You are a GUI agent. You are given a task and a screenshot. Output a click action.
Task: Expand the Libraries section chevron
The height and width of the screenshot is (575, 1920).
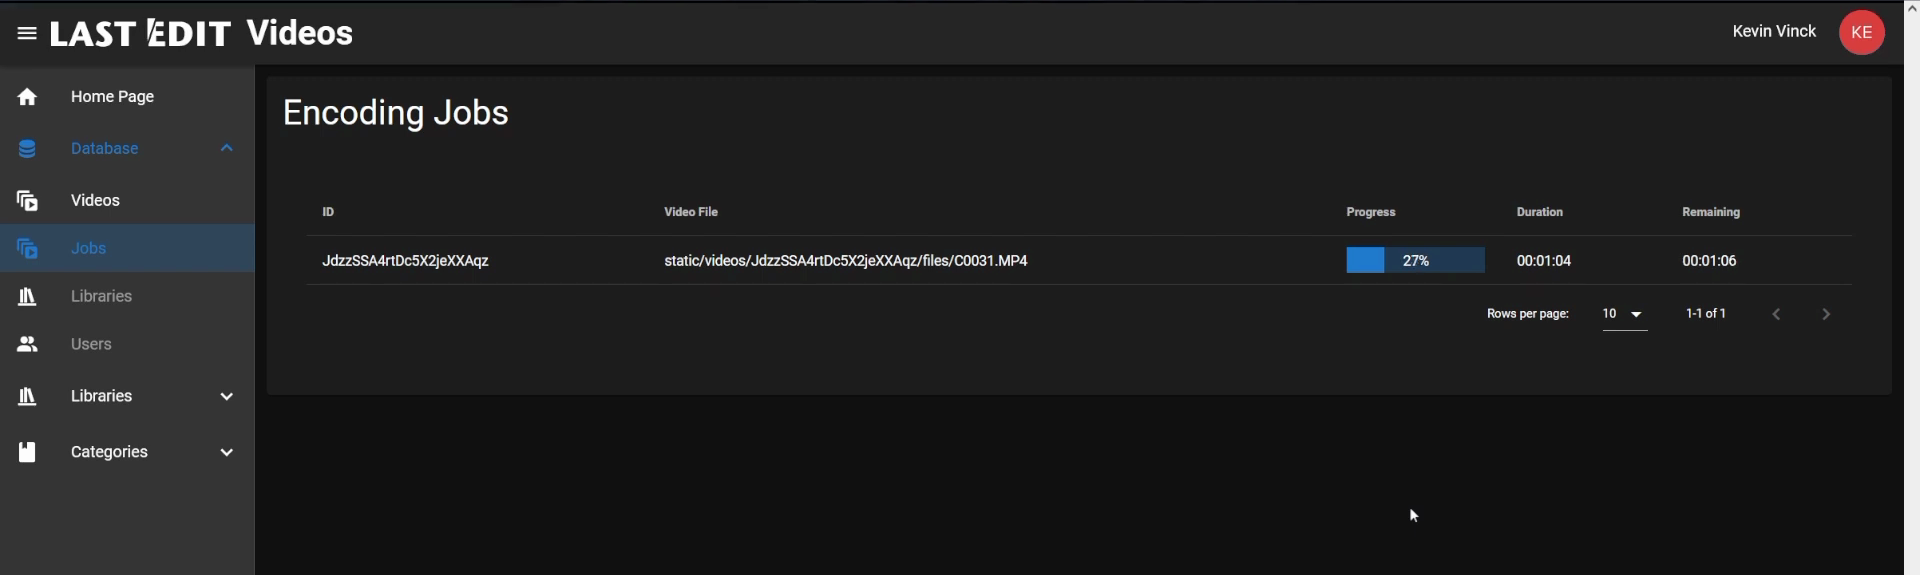[x=227, y=396]
